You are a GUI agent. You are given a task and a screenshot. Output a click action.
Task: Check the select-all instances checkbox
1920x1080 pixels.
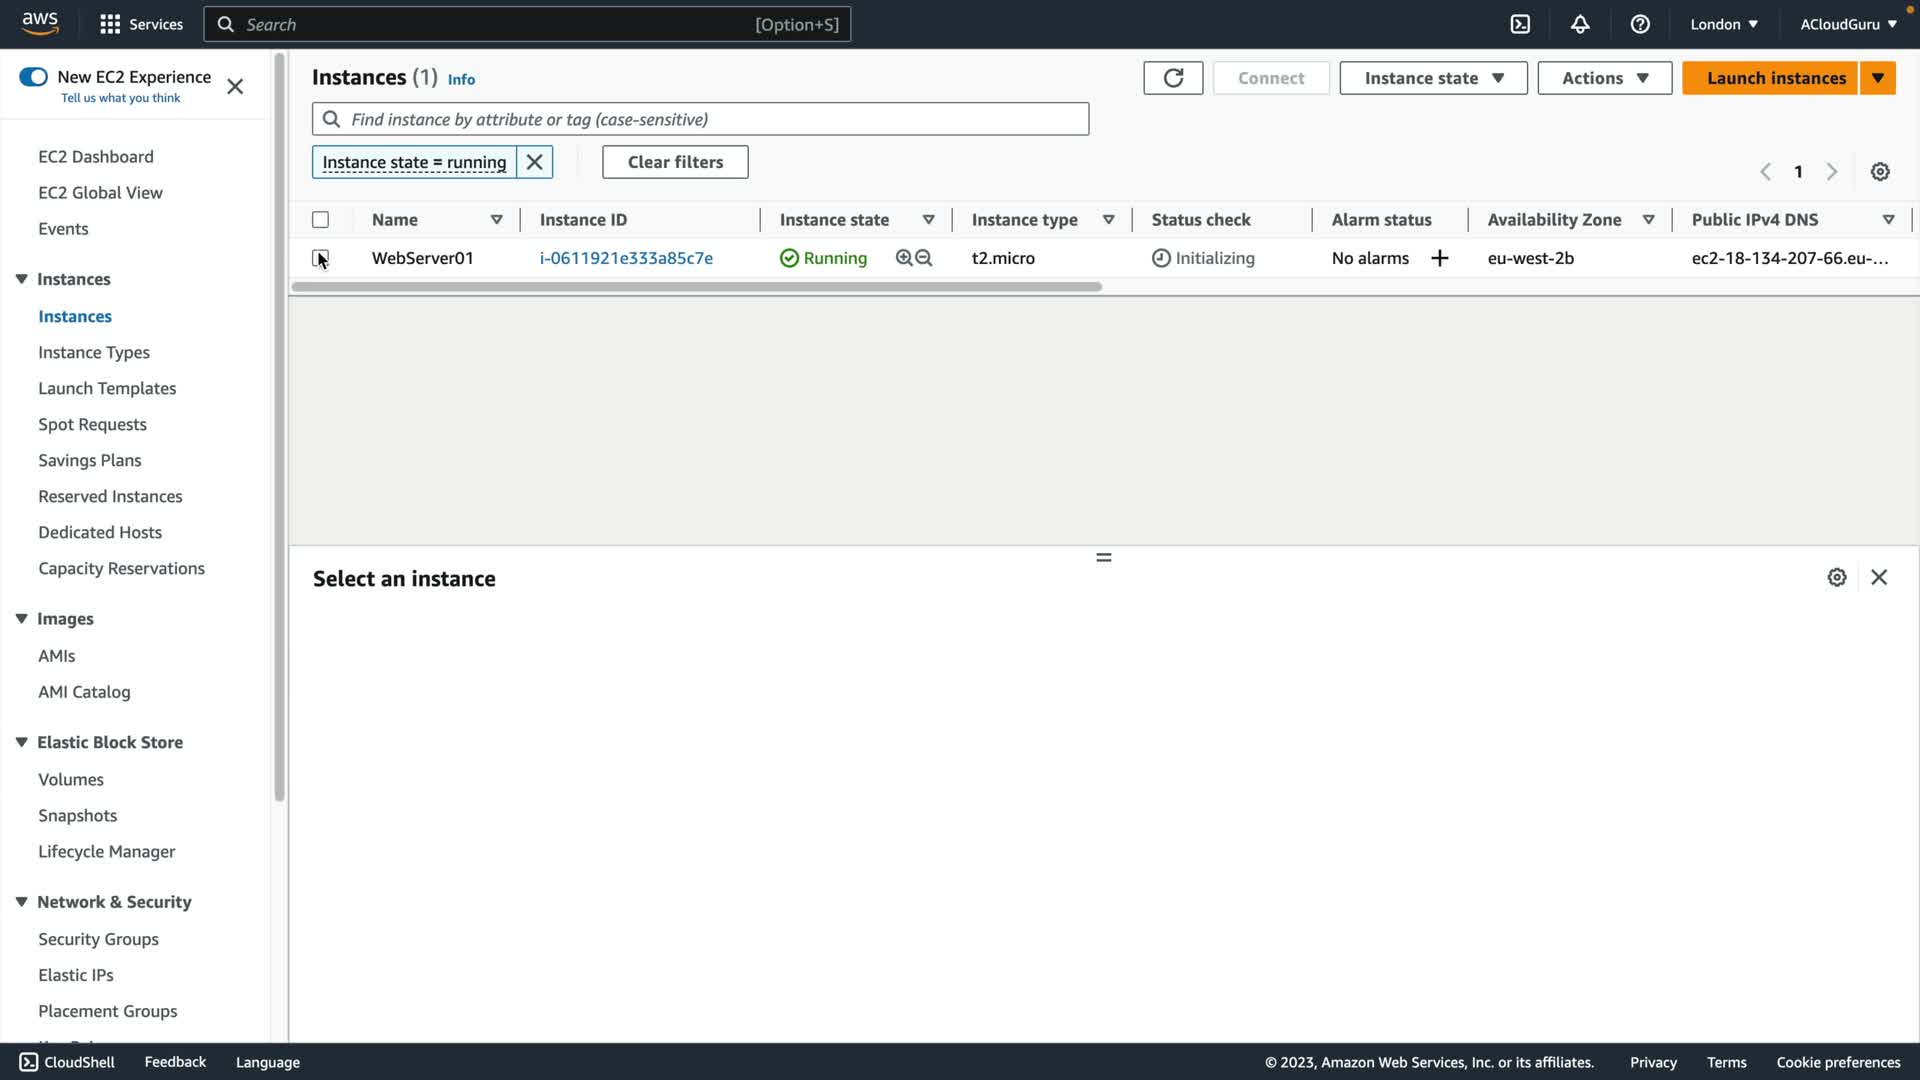click(x=320, y=220)
